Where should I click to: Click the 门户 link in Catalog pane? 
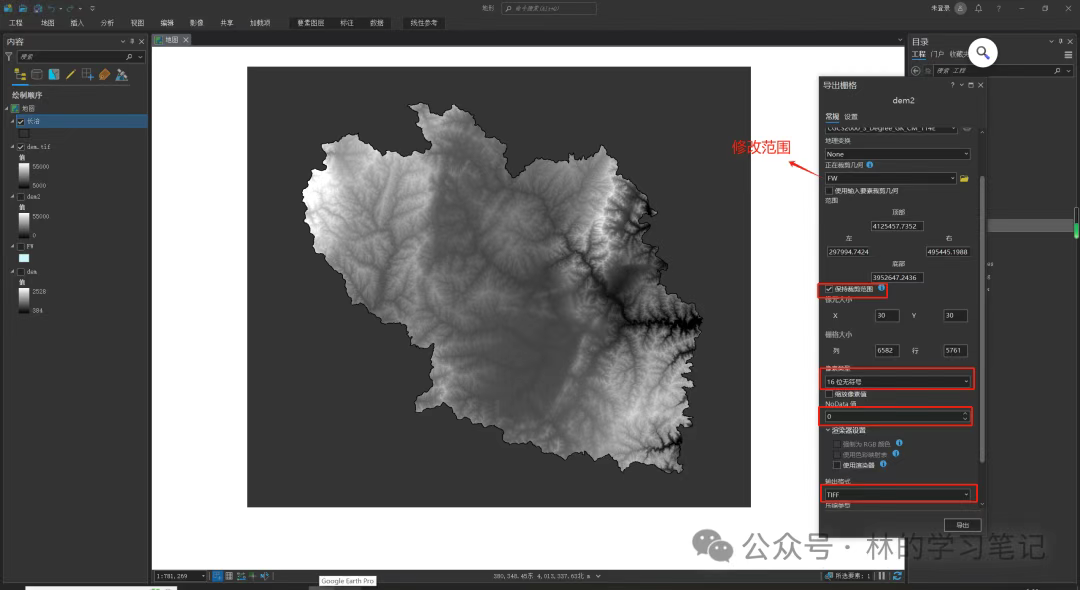(x=937, y=54)
